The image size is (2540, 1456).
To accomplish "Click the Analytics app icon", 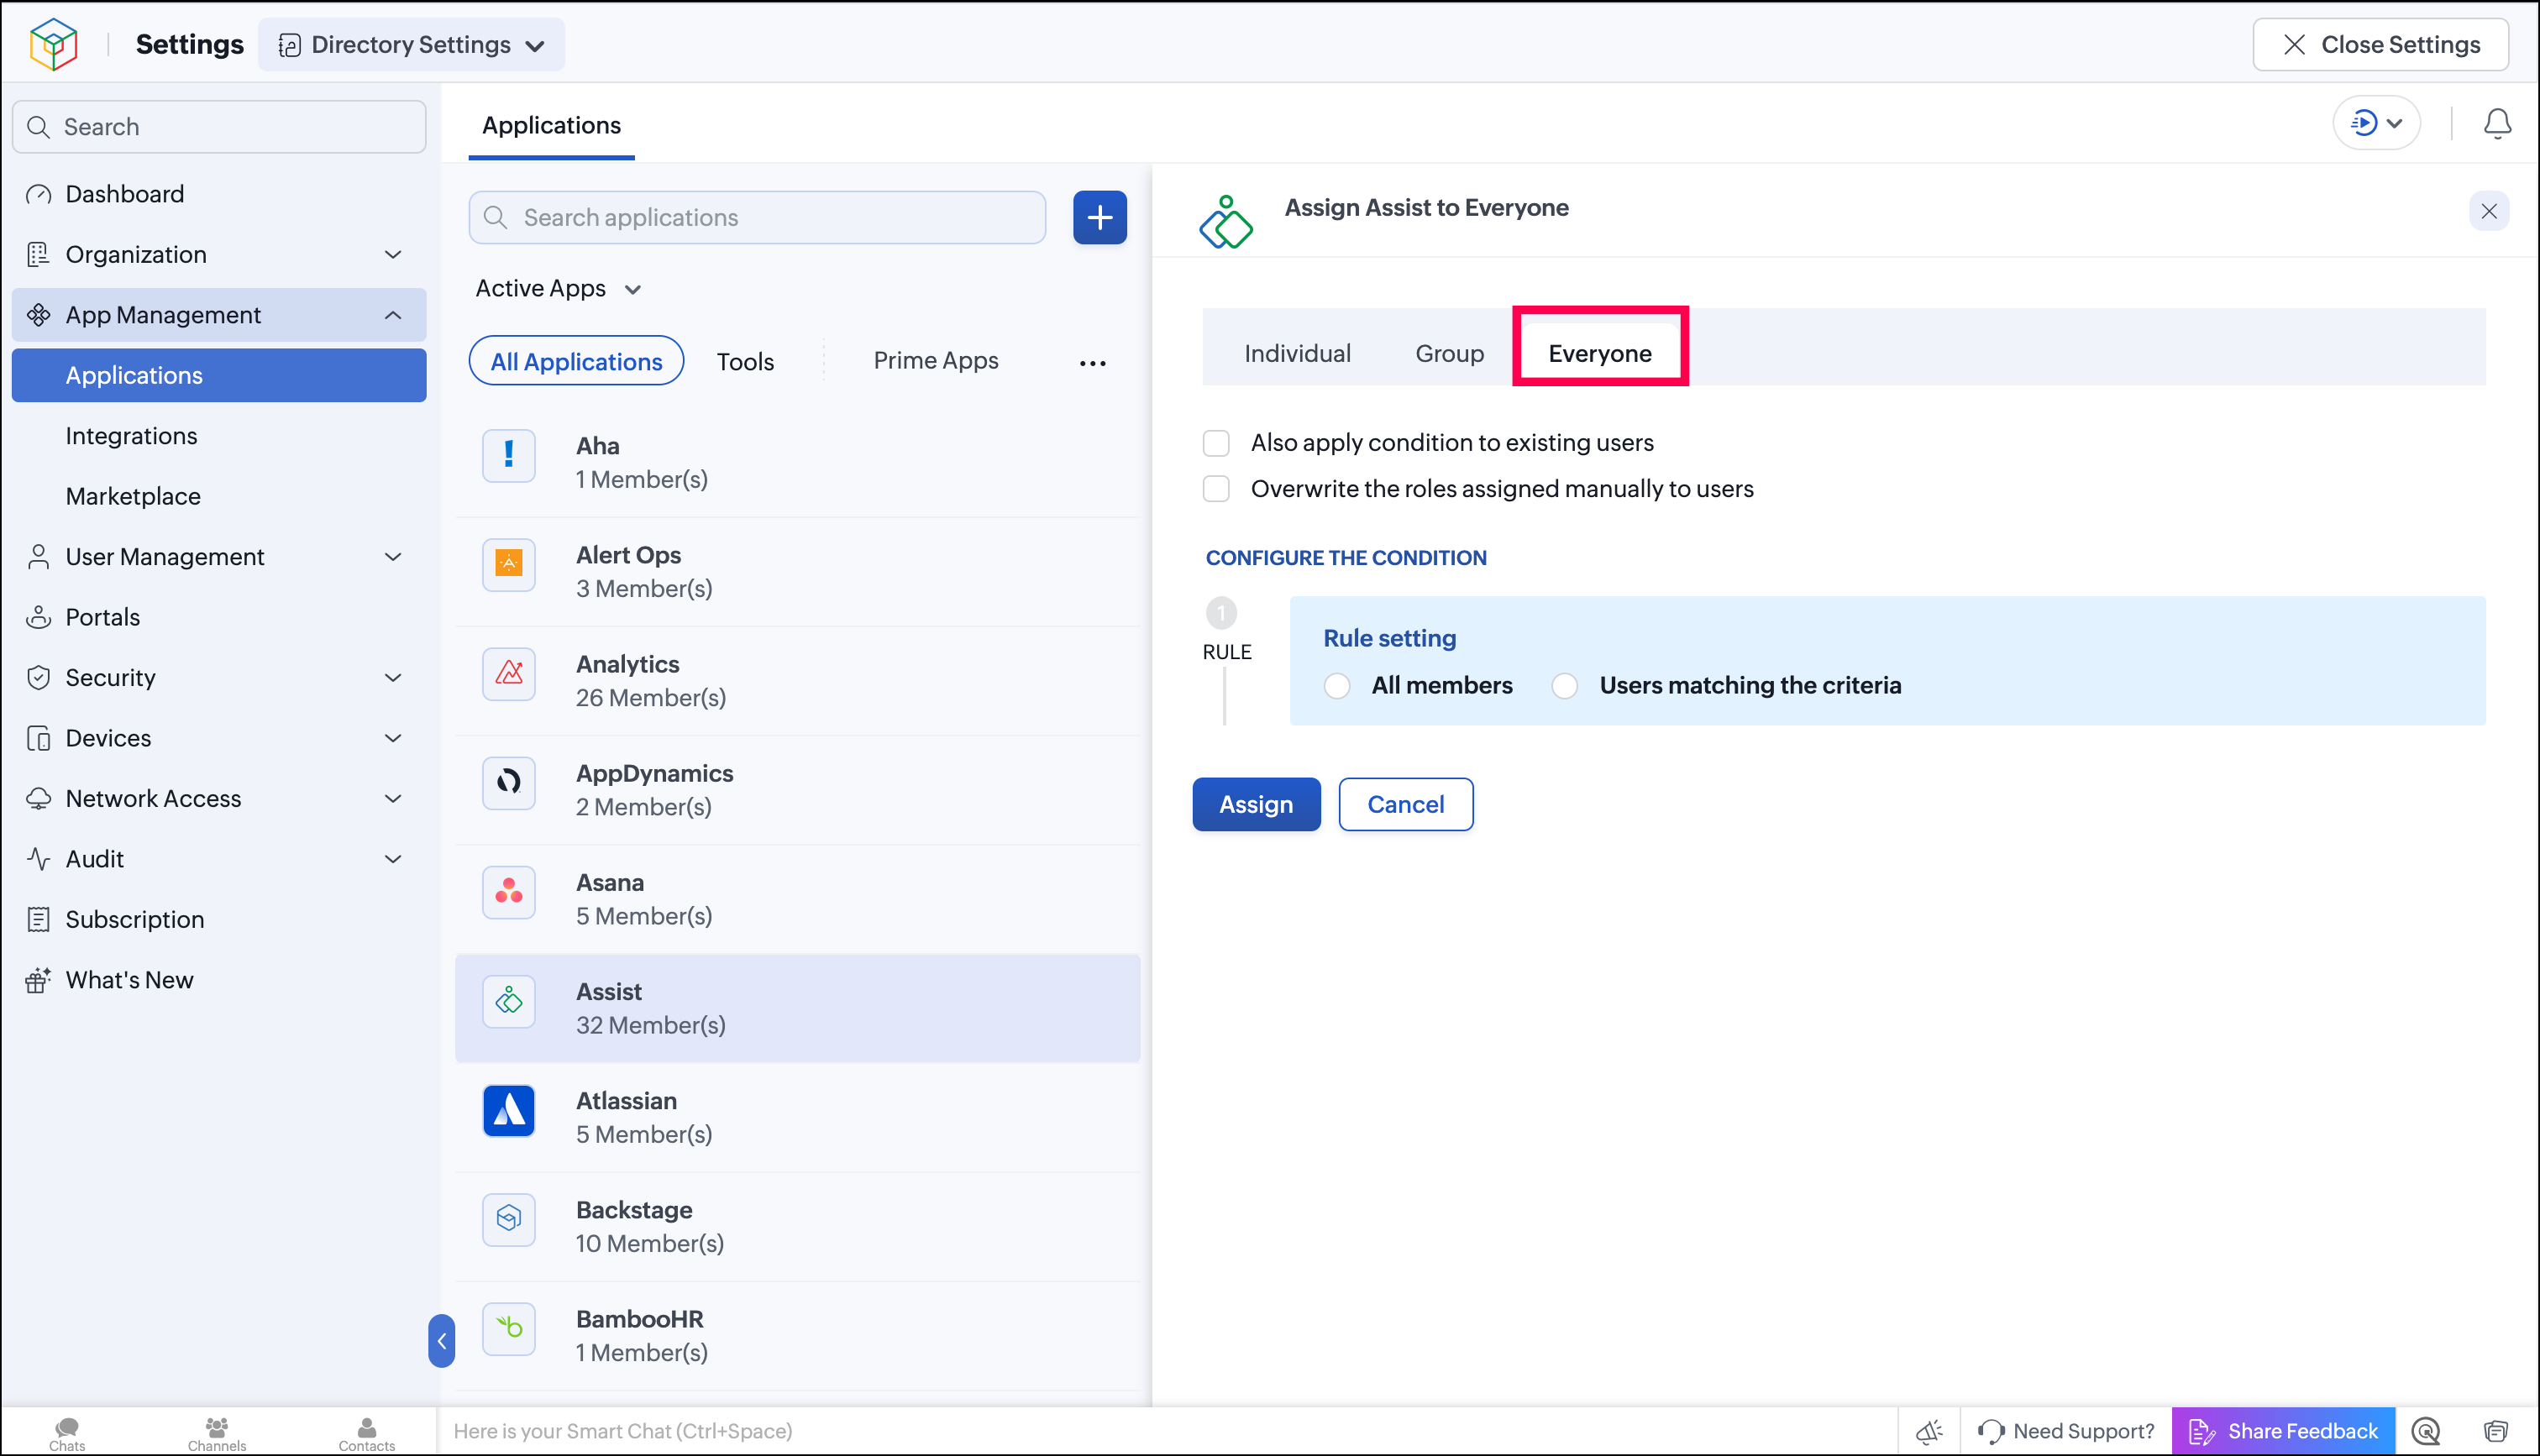I will tap(509, 673).
